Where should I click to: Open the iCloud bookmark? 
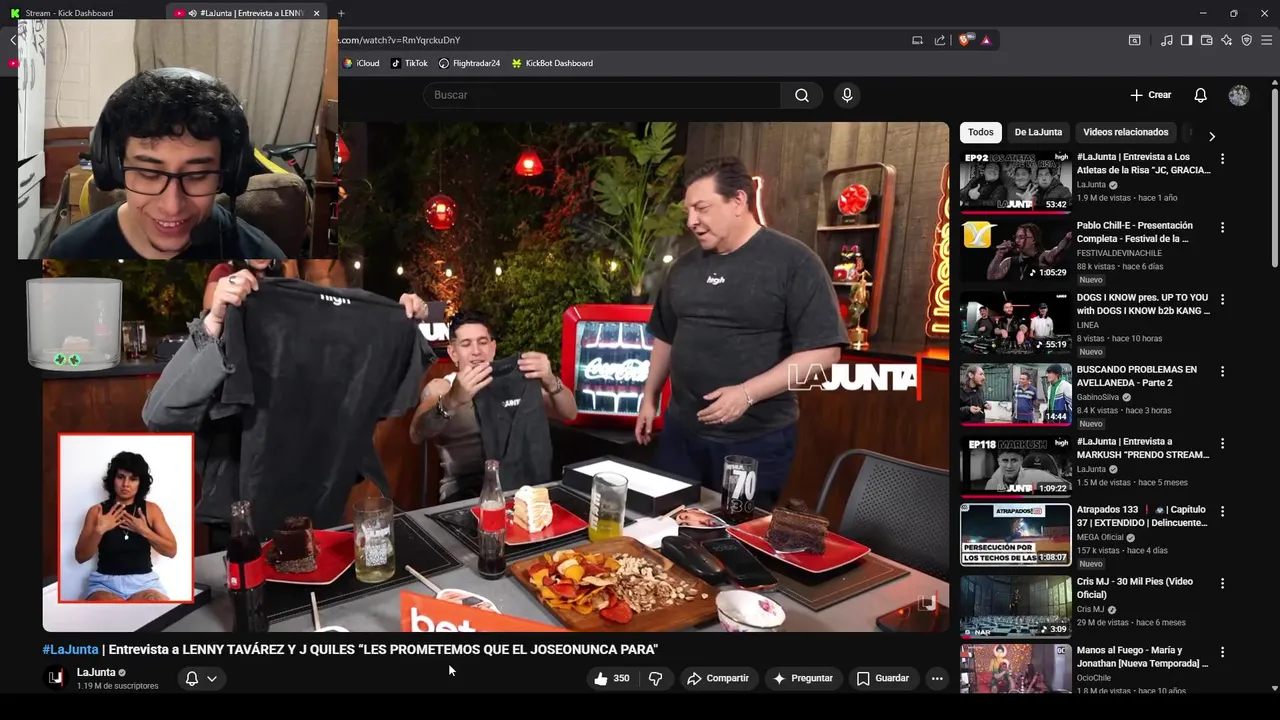[361, 63]
